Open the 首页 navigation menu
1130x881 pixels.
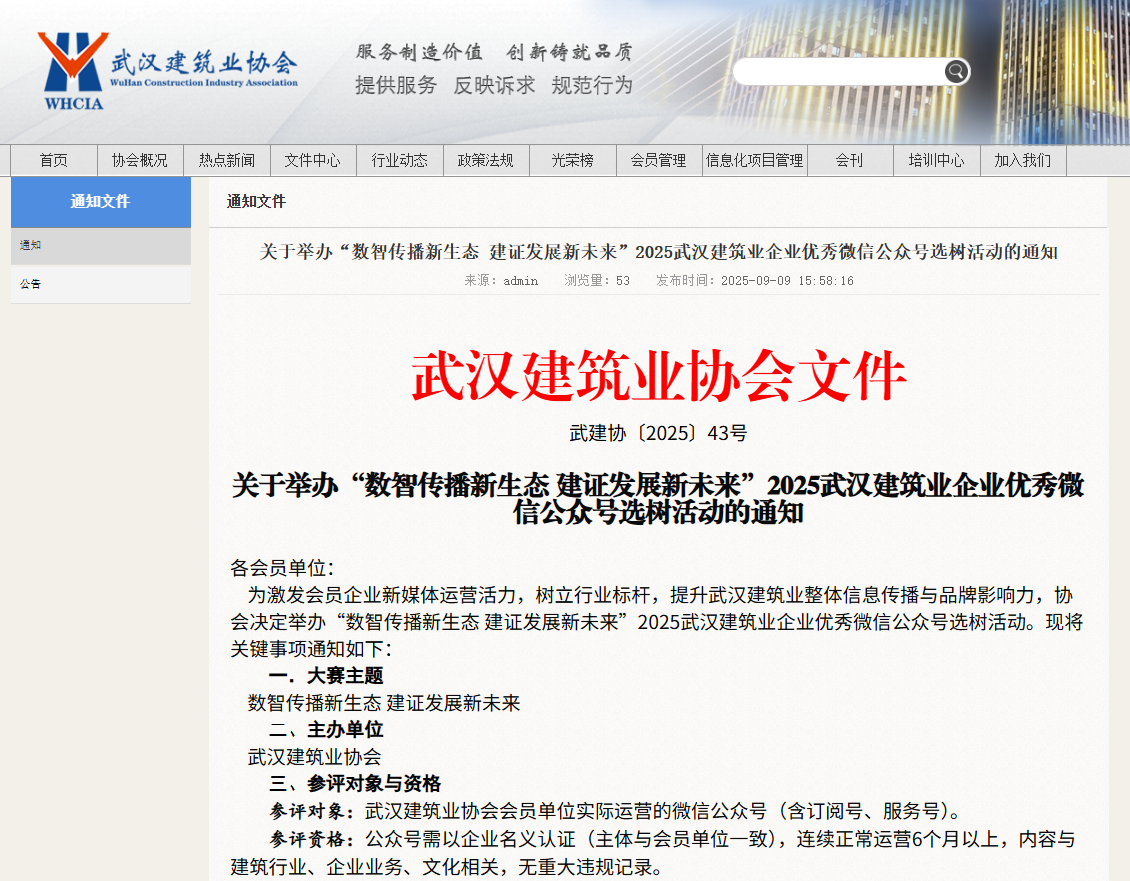coord(52,160)
